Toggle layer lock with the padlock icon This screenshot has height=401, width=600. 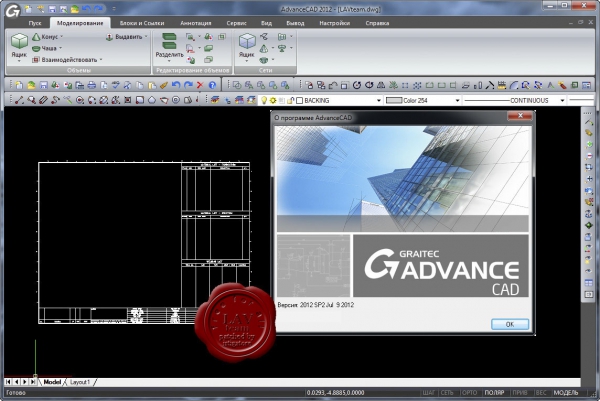(291, 100)
